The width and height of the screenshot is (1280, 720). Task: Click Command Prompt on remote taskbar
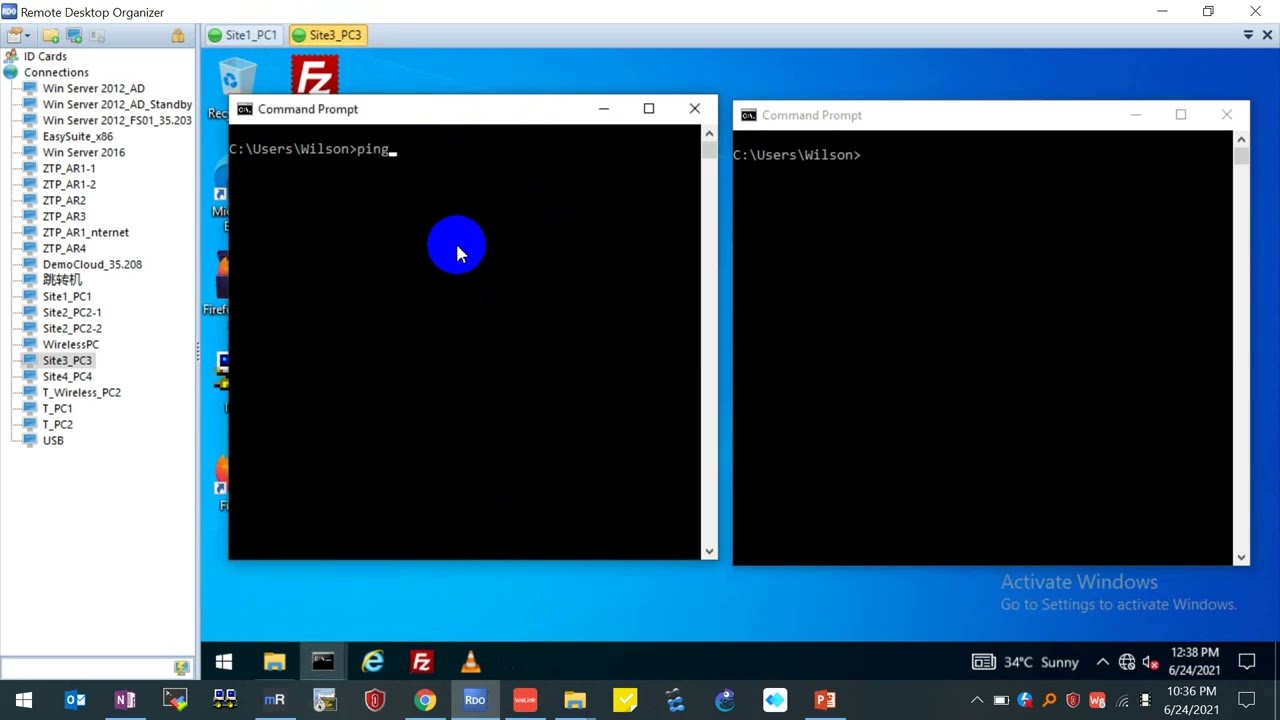pyautogui.click(x=322, y=662)
